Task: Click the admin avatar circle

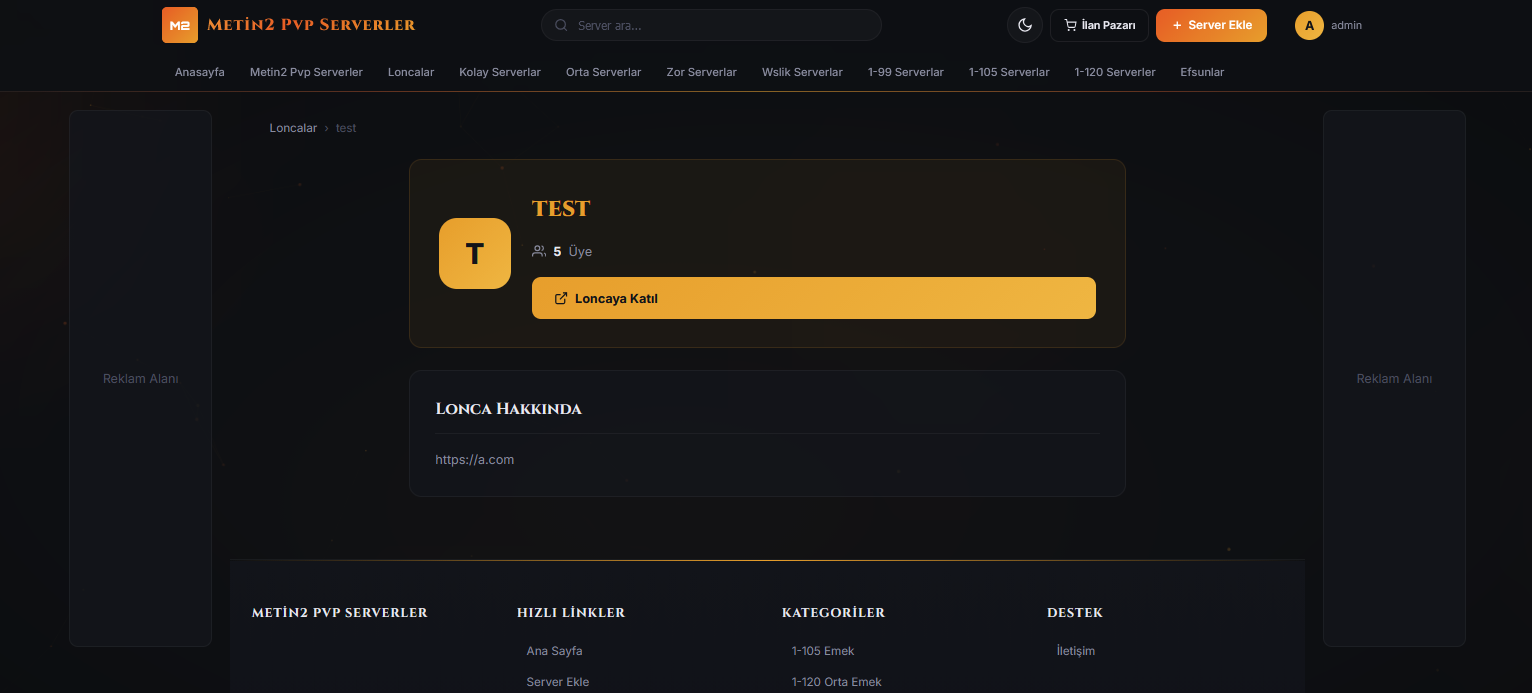Action: click(x=1309, y=25)
